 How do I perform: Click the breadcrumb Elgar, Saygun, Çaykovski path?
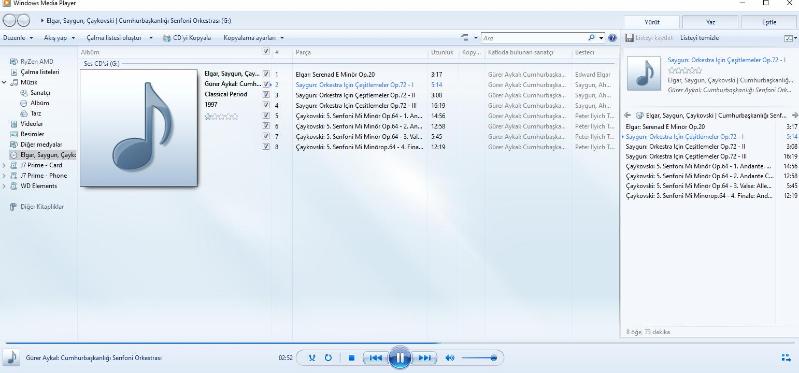tap(140, 21)
